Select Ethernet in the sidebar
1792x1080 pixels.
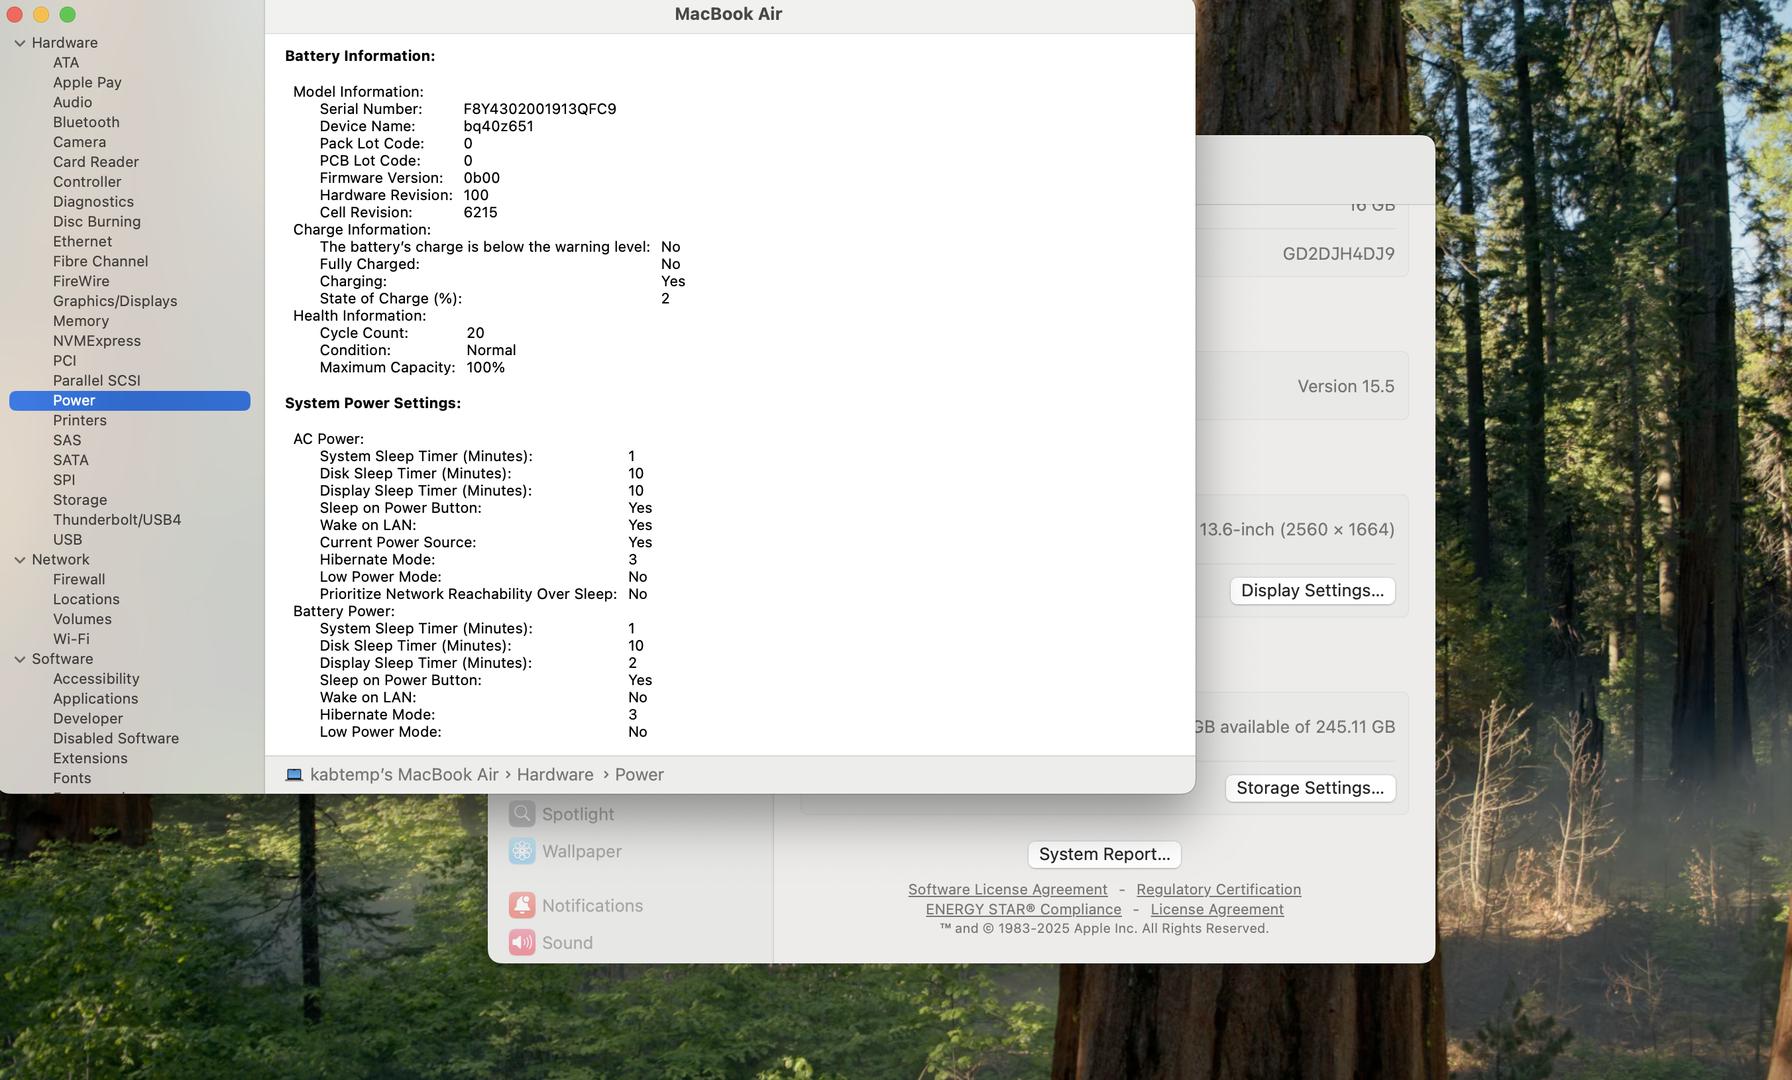82,241
